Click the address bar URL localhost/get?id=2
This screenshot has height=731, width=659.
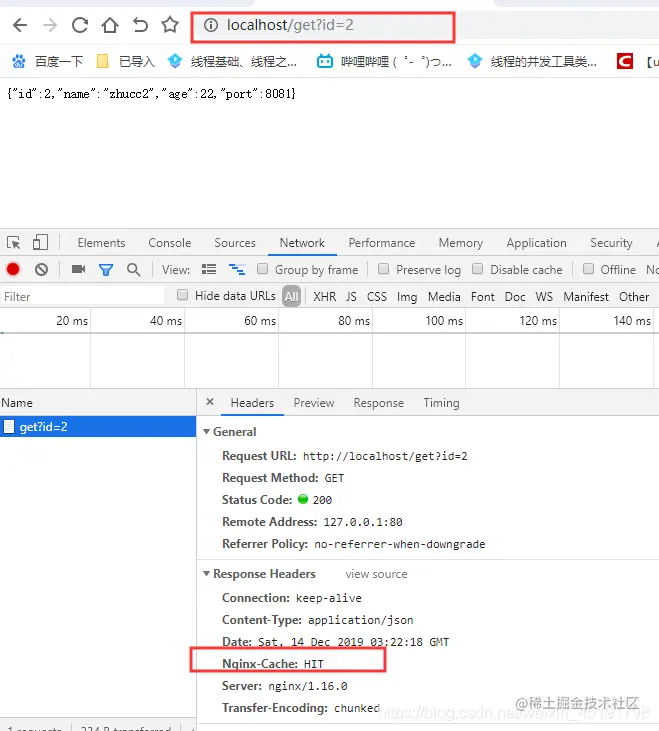(x=290, y=25)
